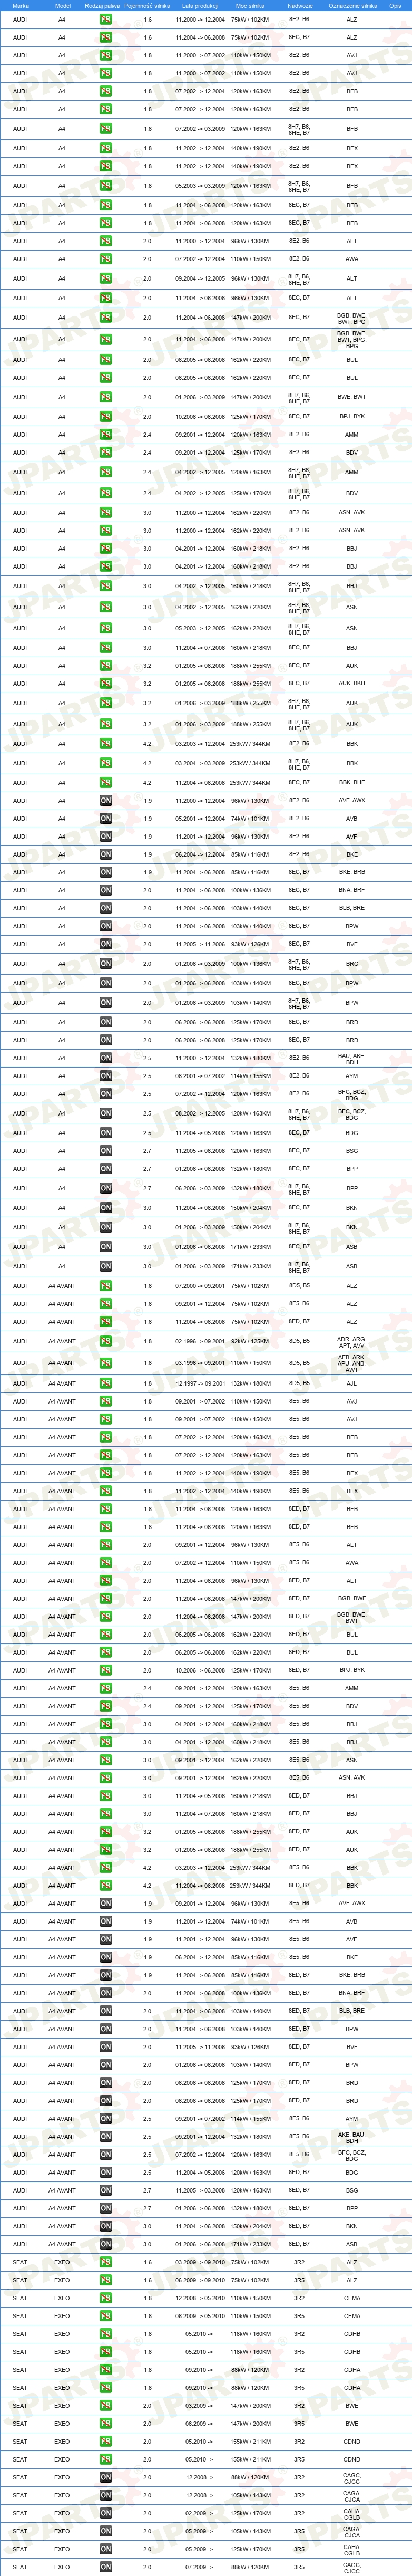Click the '02.1996 -> 09.2001' production years cell

tap(200, 1342)
